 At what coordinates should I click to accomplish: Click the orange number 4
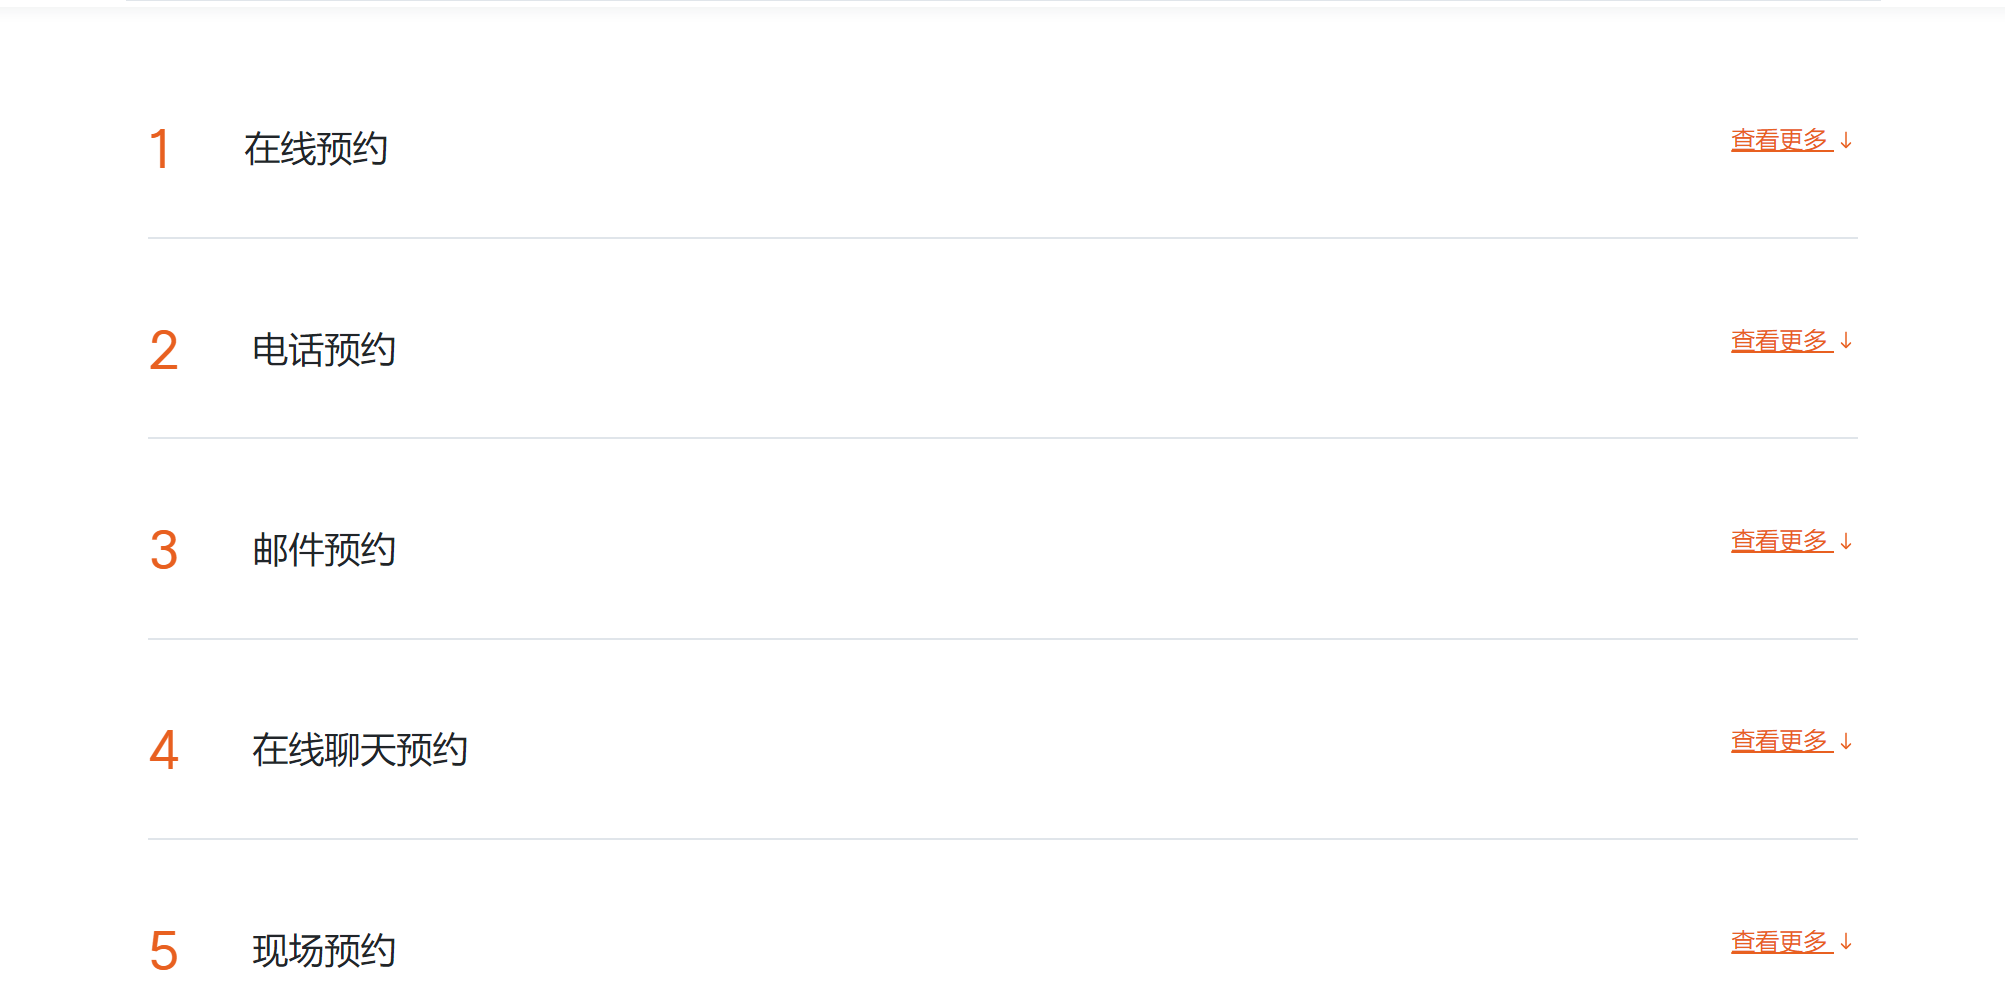(x=164, y=751)
